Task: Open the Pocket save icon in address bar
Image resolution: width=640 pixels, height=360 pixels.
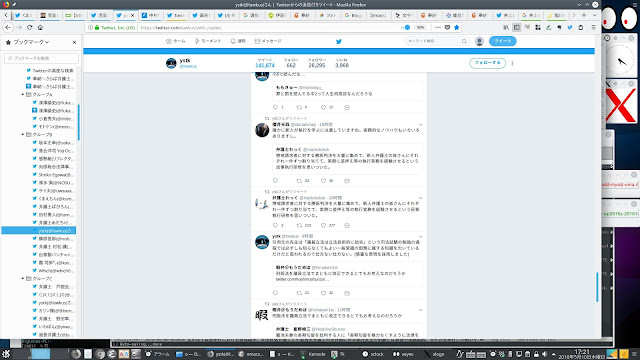Action: pyautogui.click(x=447, y=27)
